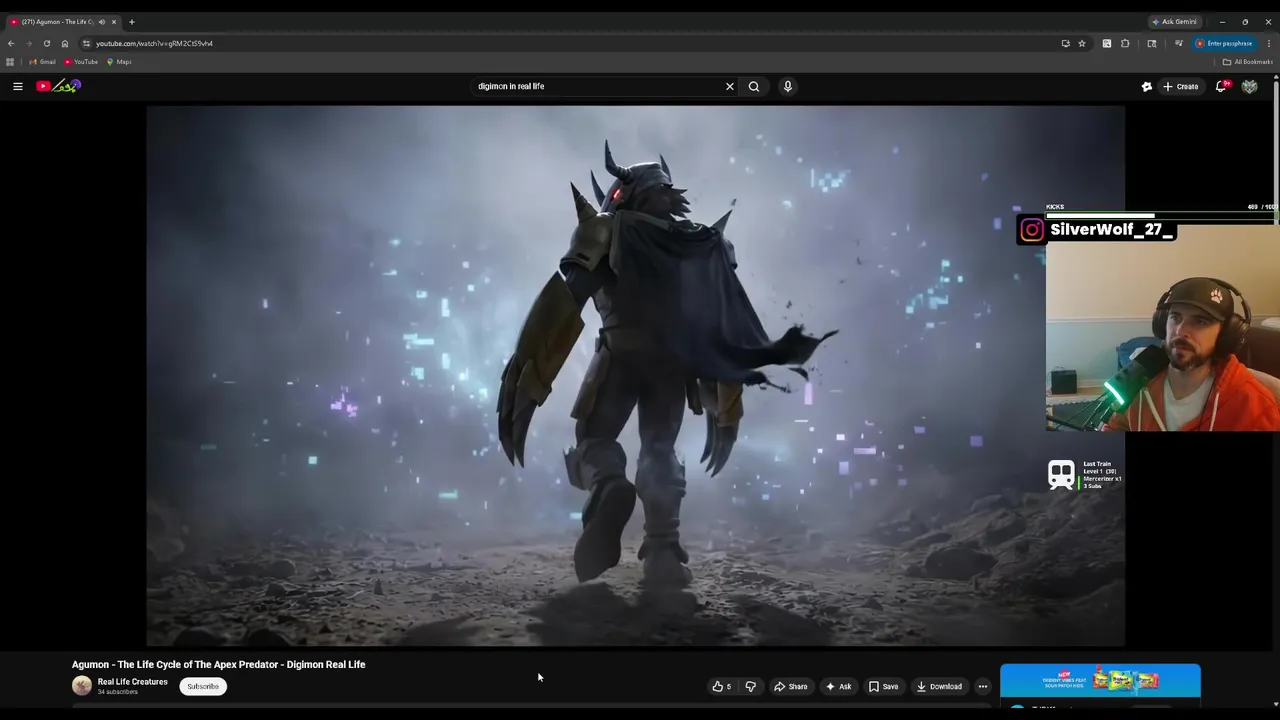Go back in browser history

11,43
